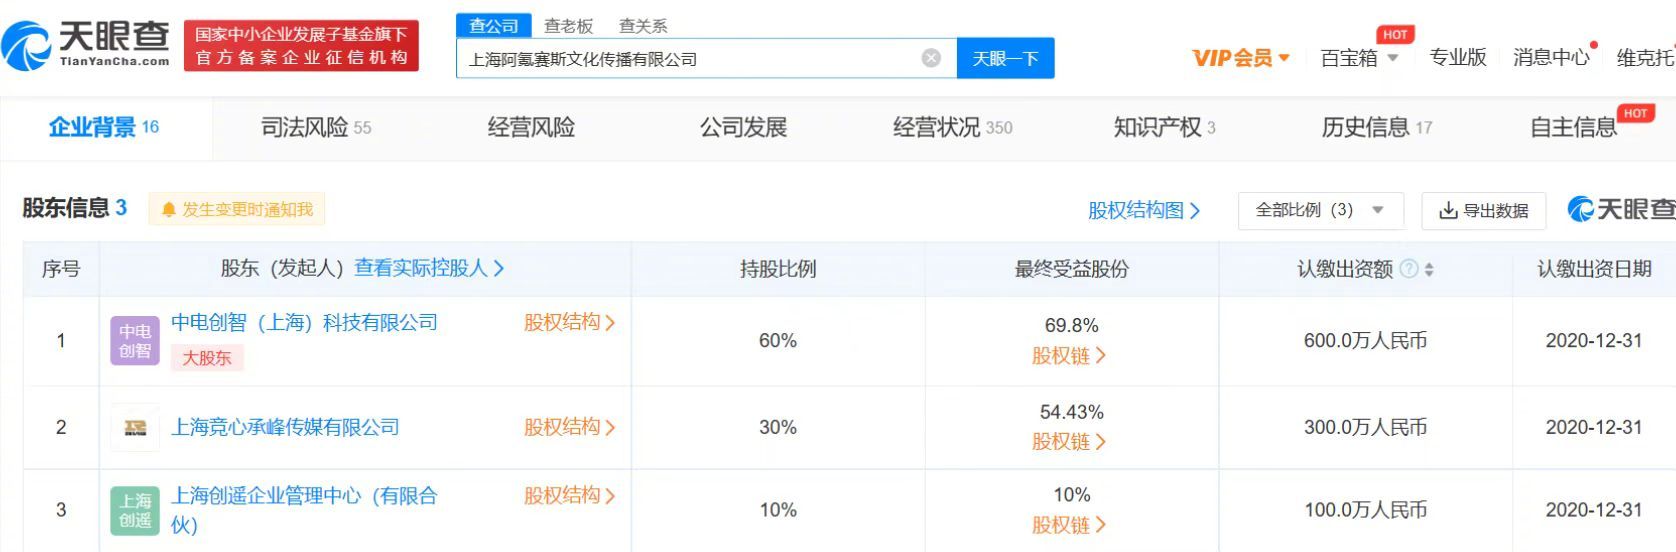Open 股权链 under 69.8%
Viewport: 1676px width, 552px height.
pyautogui.click(x=1069, y=355)
